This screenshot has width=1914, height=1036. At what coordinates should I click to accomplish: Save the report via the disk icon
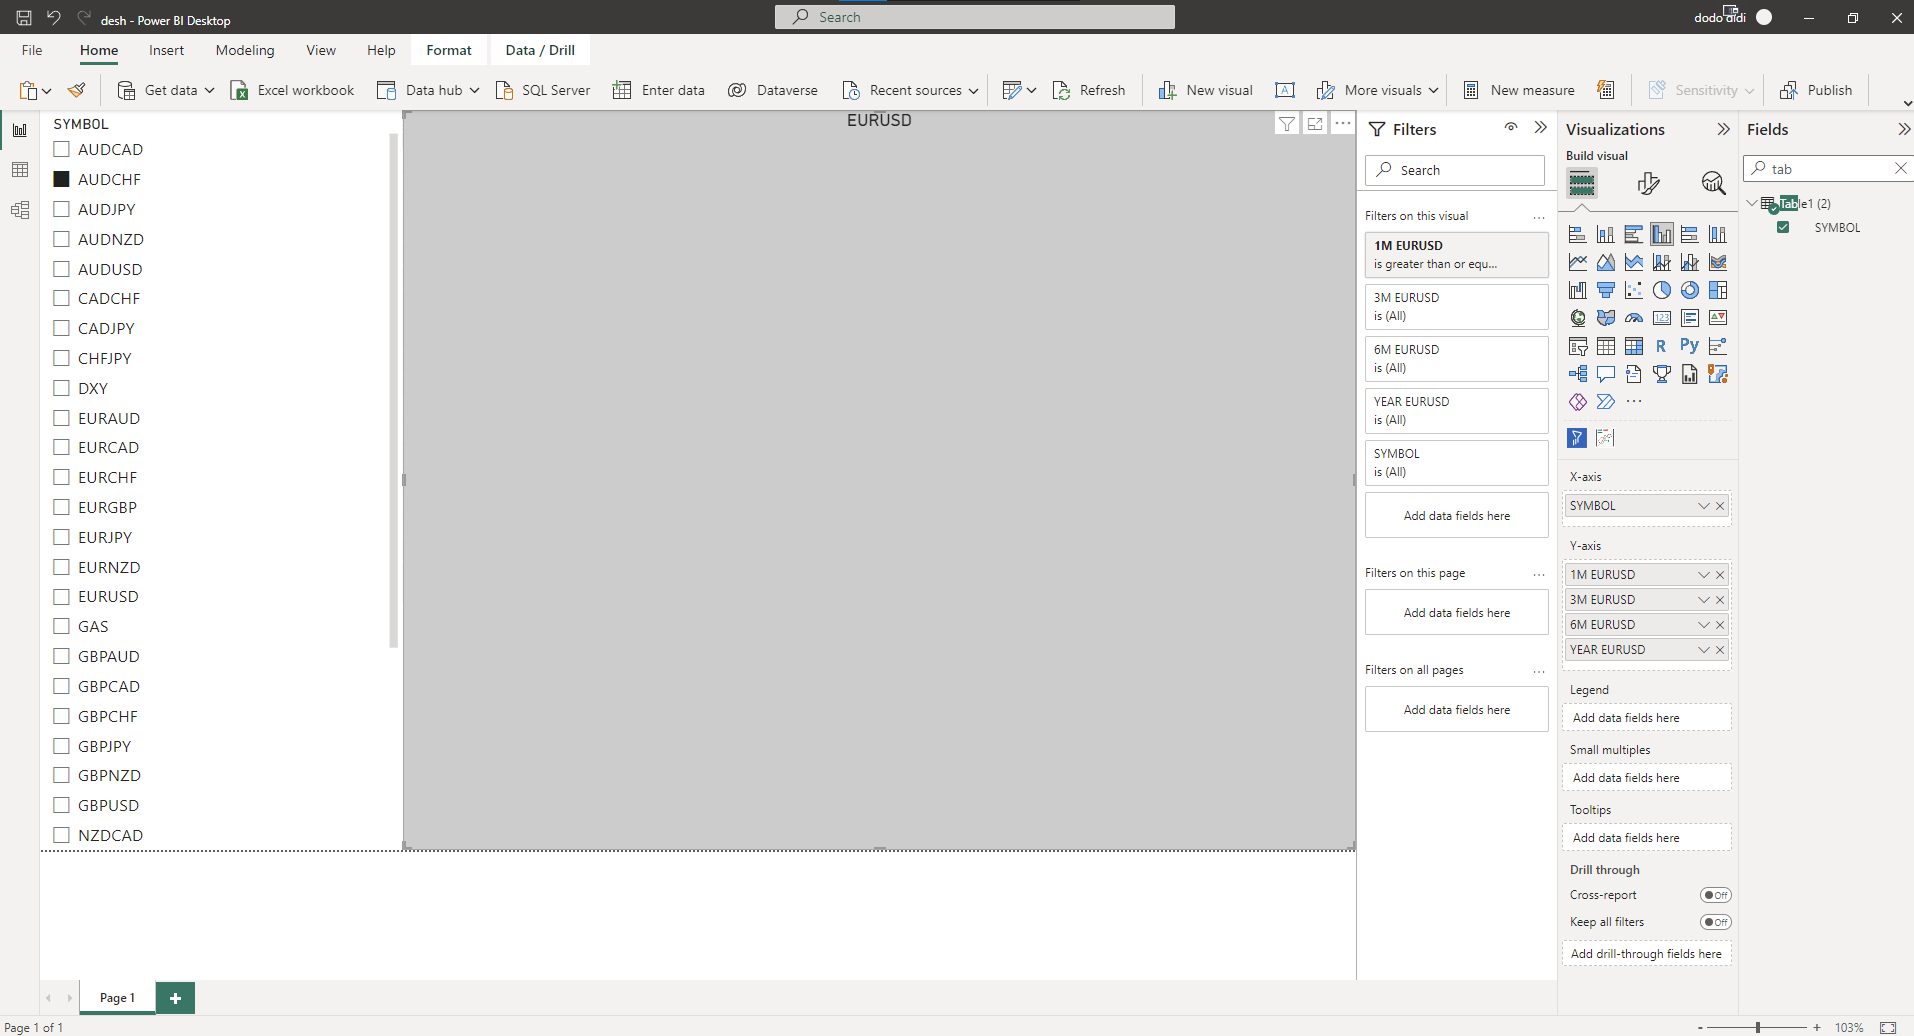(24, 17)
